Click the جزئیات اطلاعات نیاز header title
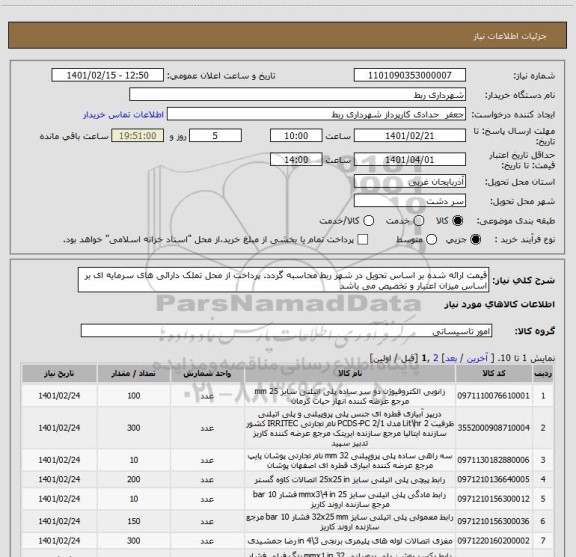This screenshot has width=576, height=557. [x=510, y=36]
